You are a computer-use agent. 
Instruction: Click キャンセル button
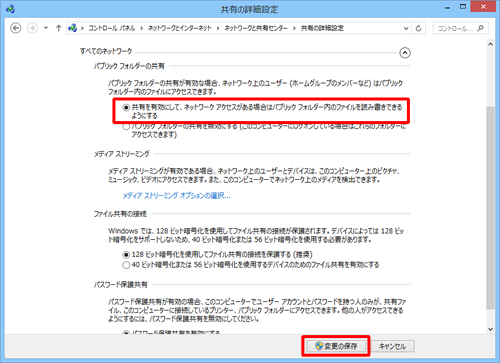(392, 346)
